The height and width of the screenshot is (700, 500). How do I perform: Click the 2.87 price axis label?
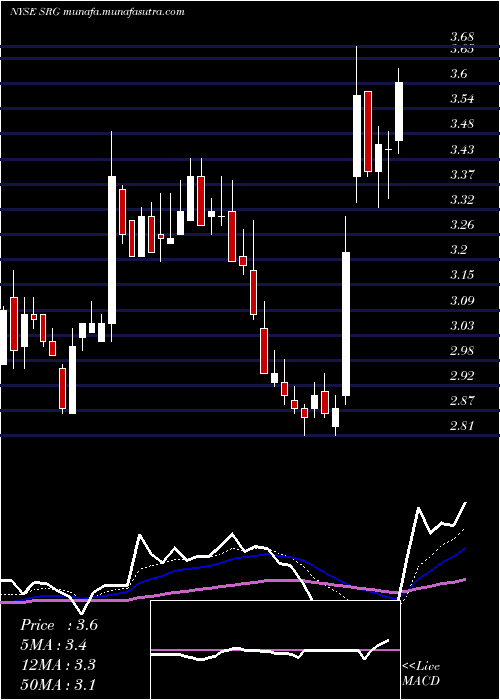point(462,400)
